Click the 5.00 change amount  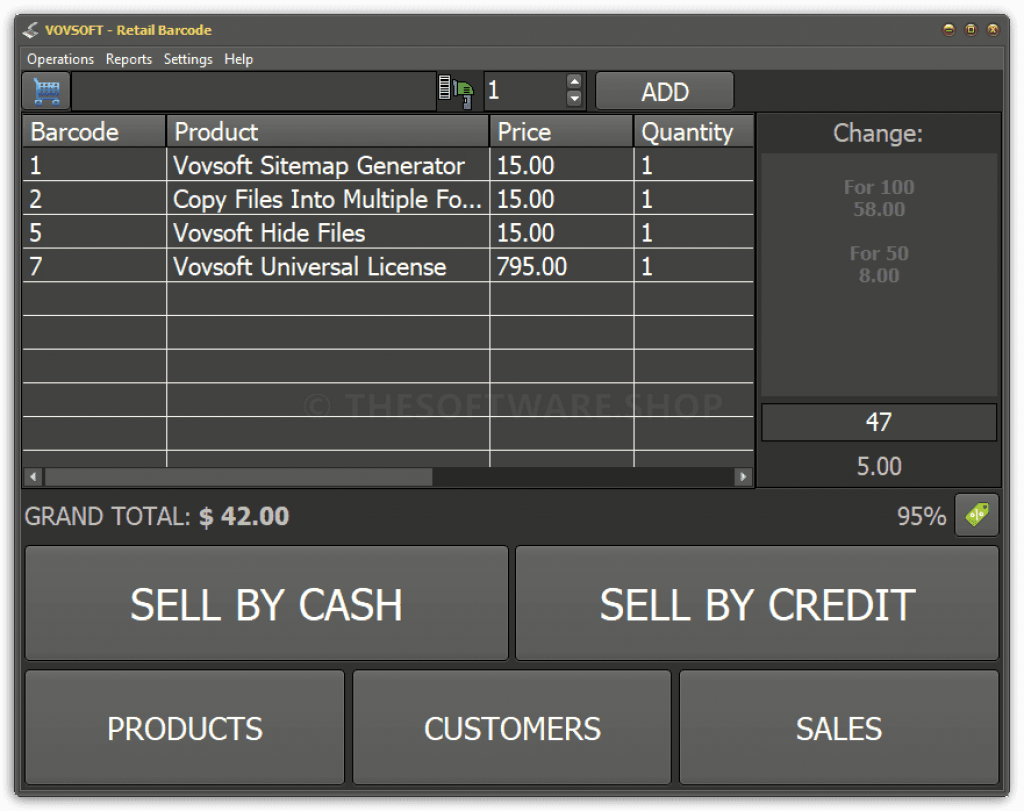pos(879,466)
